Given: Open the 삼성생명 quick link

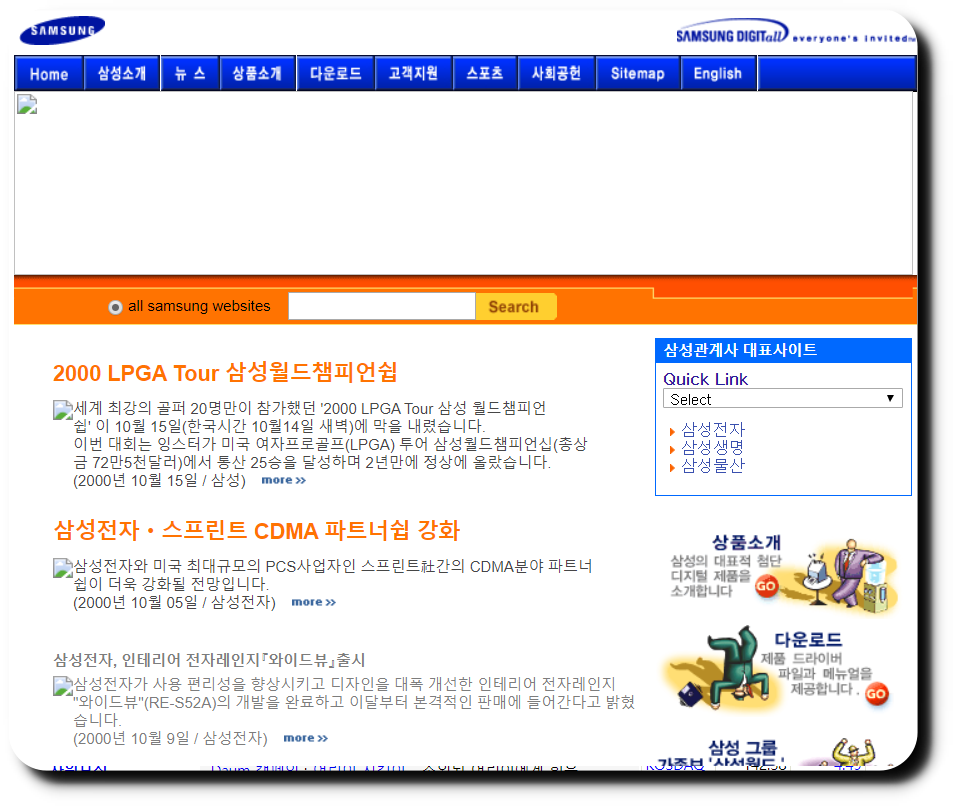Looking at the screenshot, I should point(713,448).
